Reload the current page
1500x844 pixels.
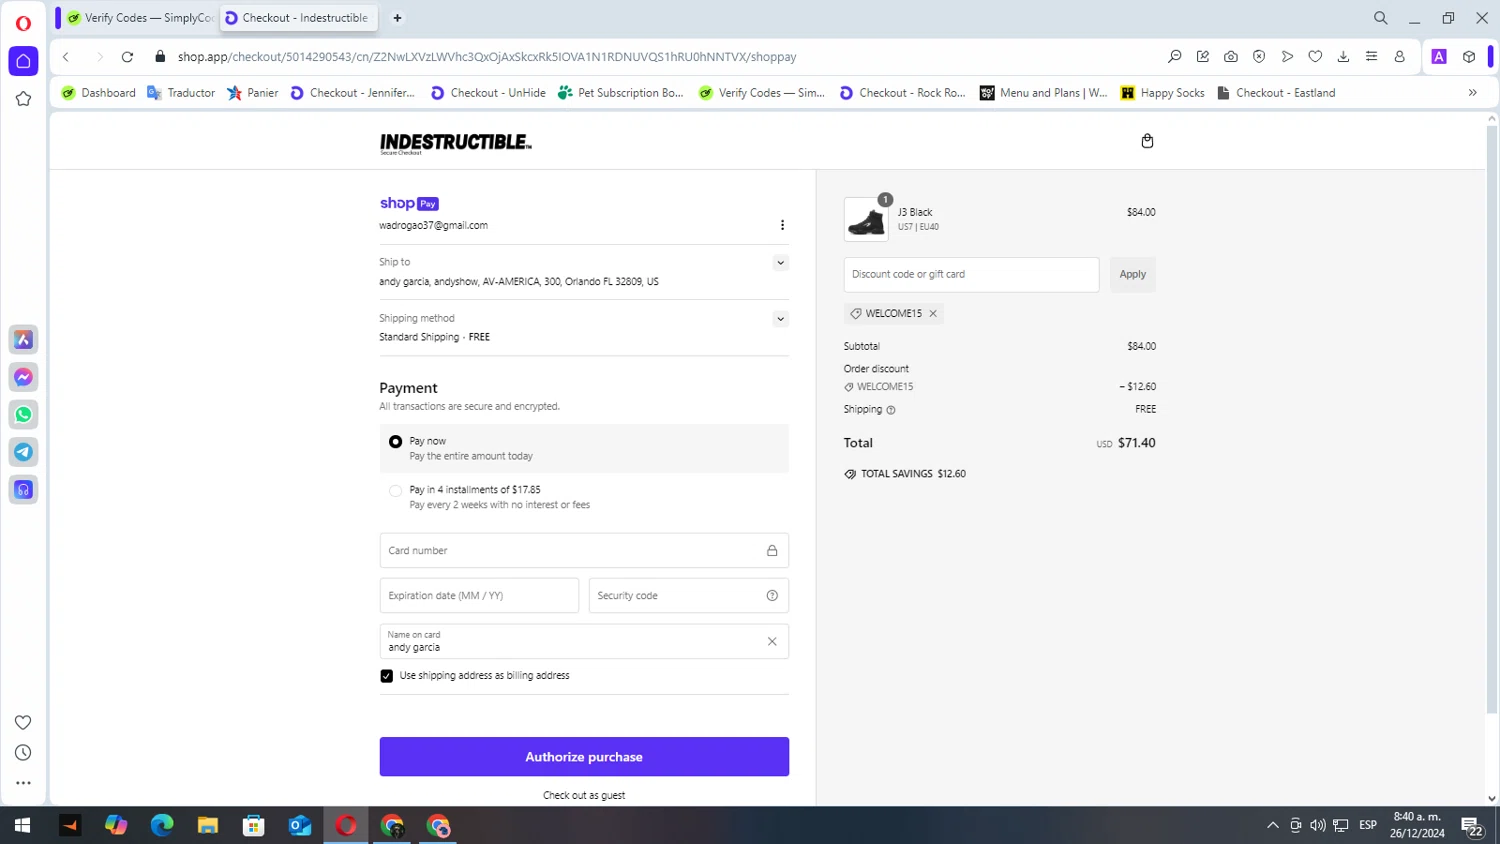pyautogui.click(x=127, y=57)
